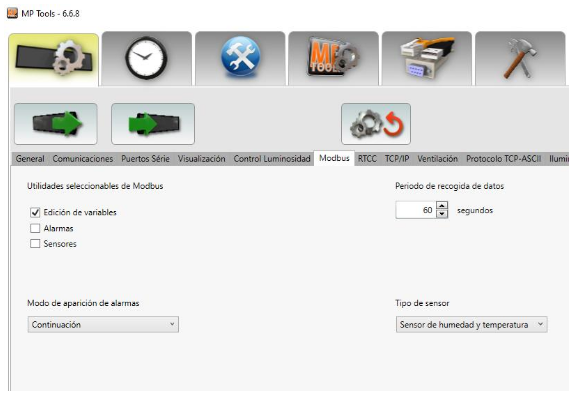The width and height of the screenshot is (578, 393).
Task: Open the clock main tab
Action: click(x=147, y=59)
